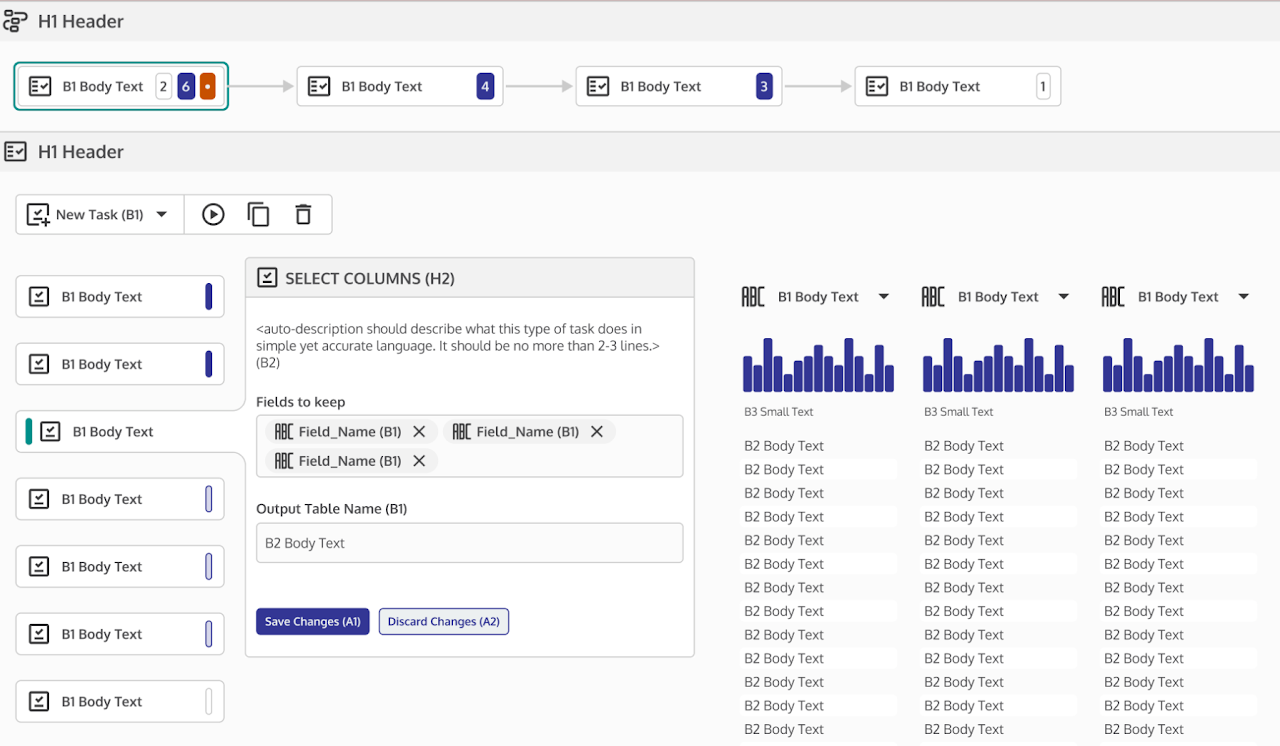Select the bottom task with the white indicator
The height and width of the screenshot is (746, 1280).
pos(120,701)
